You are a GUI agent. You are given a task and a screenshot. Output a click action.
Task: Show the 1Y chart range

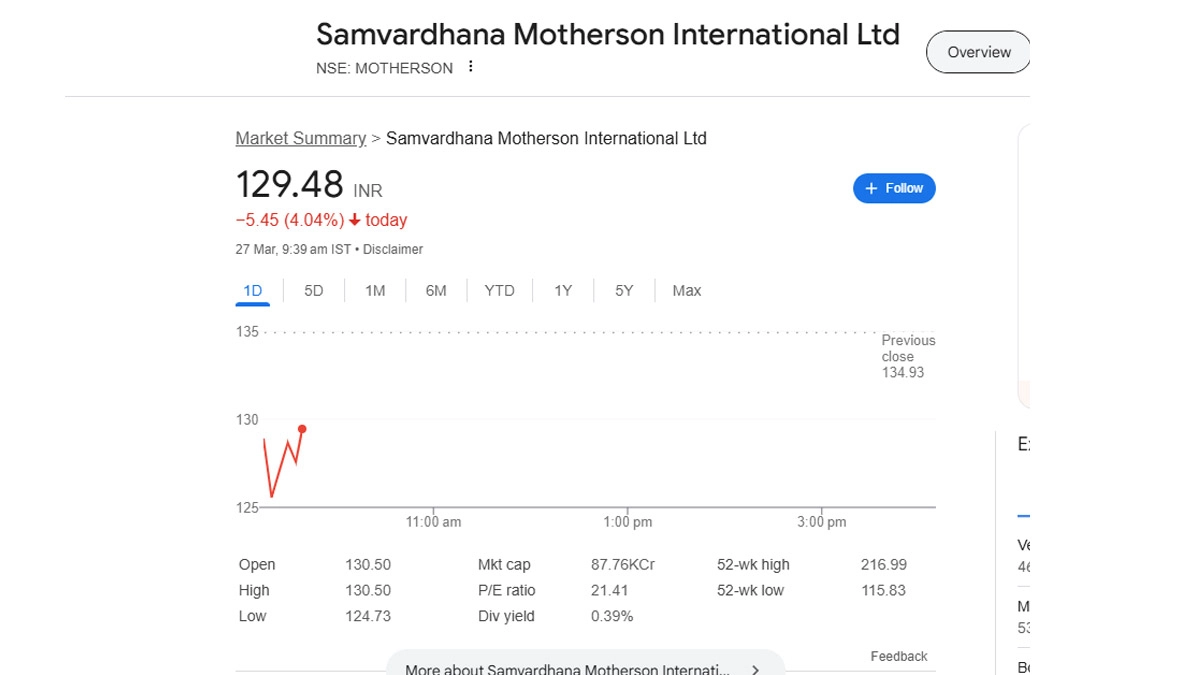coord(563,291)
